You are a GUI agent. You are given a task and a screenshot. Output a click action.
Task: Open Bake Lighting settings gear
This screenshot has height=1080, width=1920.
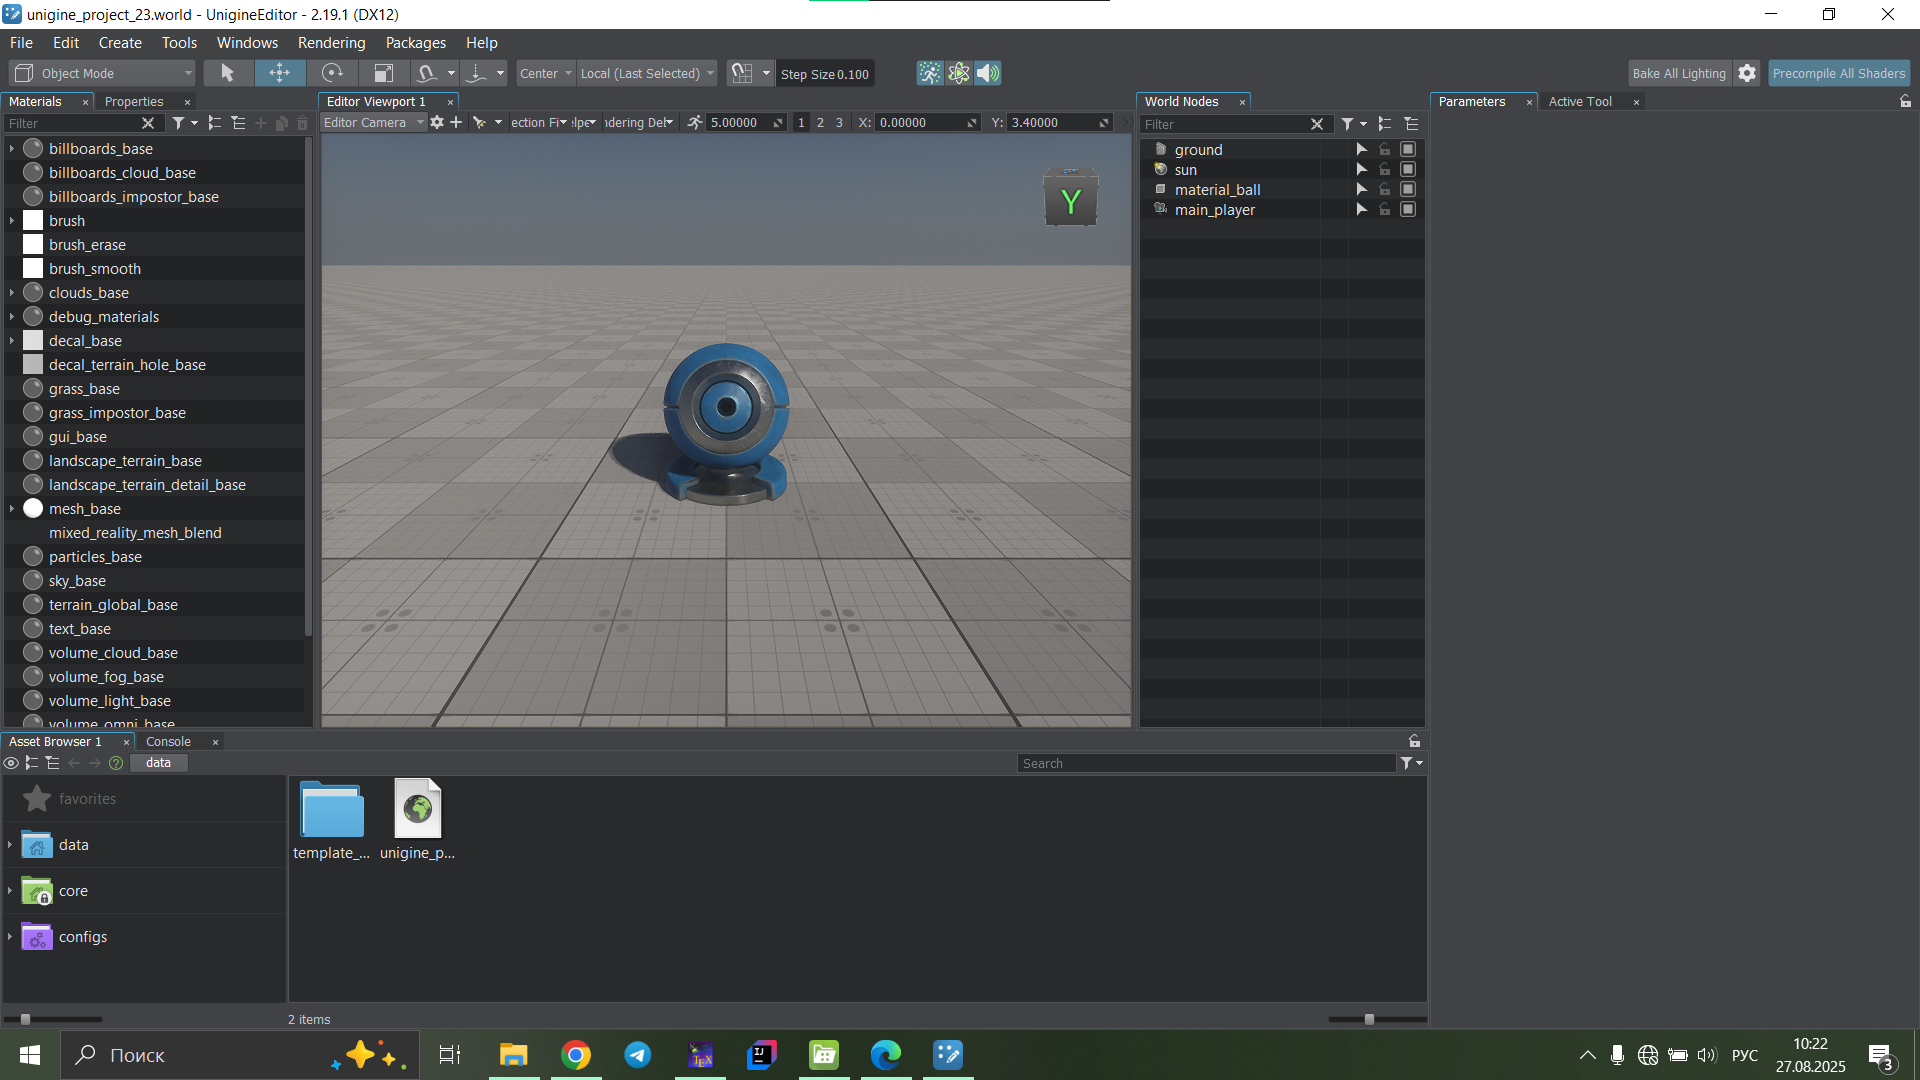tap(1747, 73)
